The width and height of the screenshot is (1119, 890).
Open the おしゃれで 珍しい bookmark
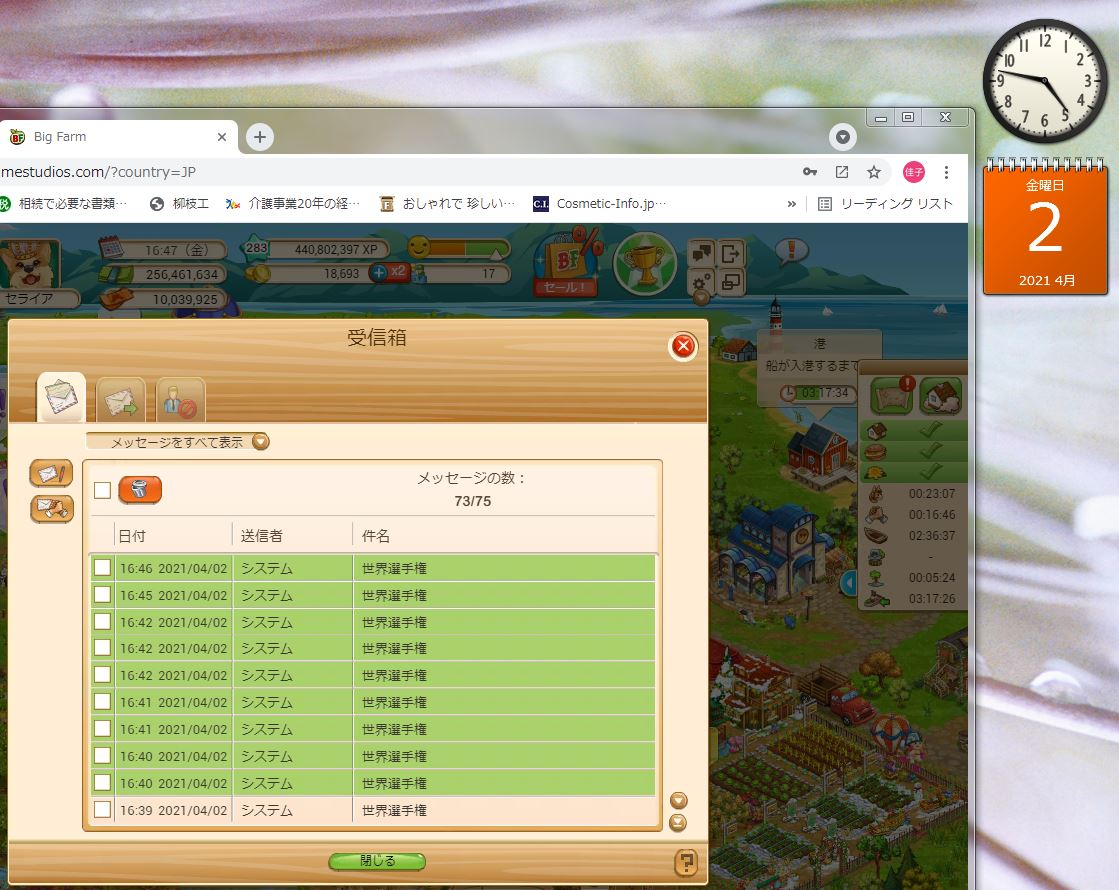click(x=447, y=204)
